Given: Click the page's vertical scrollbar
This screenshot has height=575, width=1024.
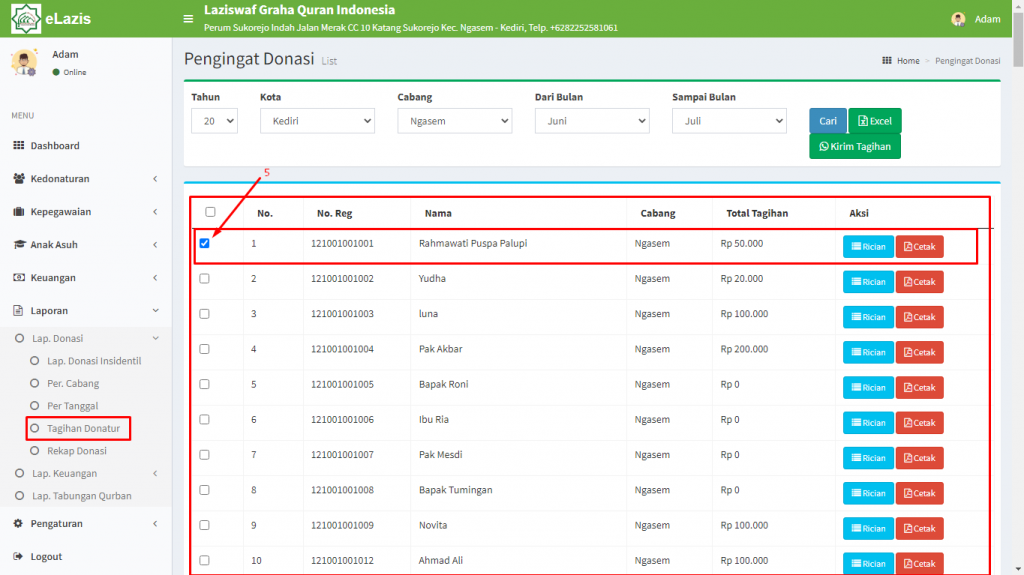Looking at the screenshot, I should (x=1018, y=288).
